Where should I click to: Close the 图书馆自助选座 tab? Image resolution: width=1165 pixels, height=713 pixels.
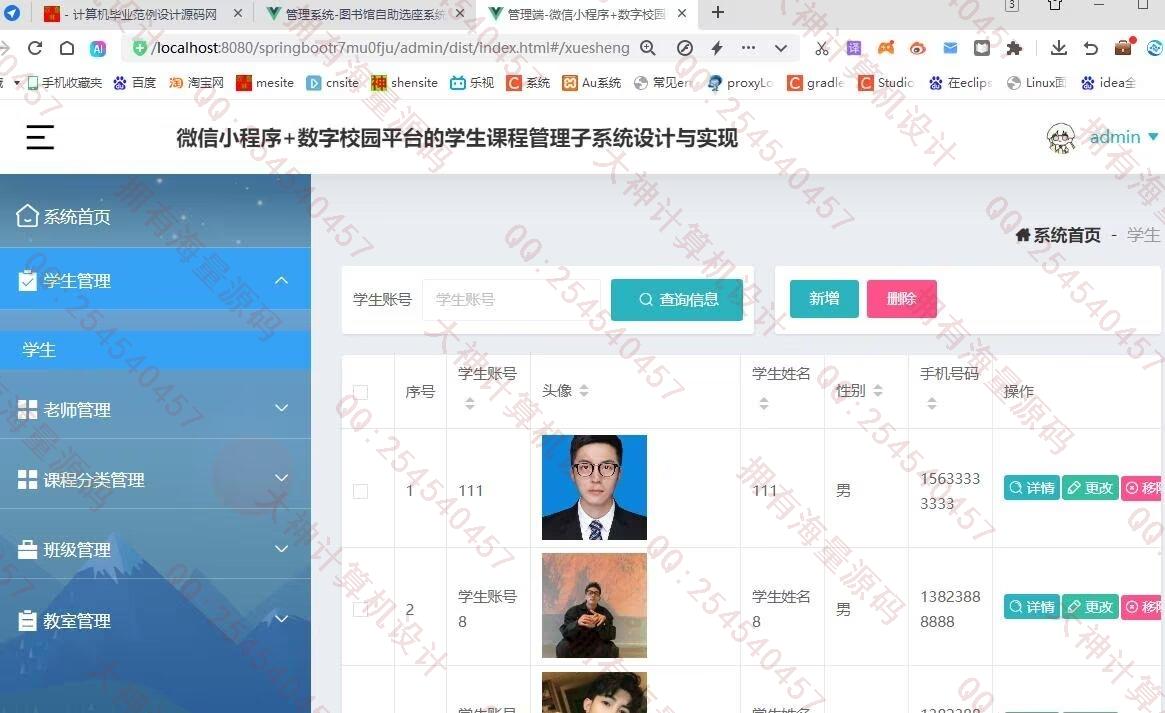coord(461,13)
